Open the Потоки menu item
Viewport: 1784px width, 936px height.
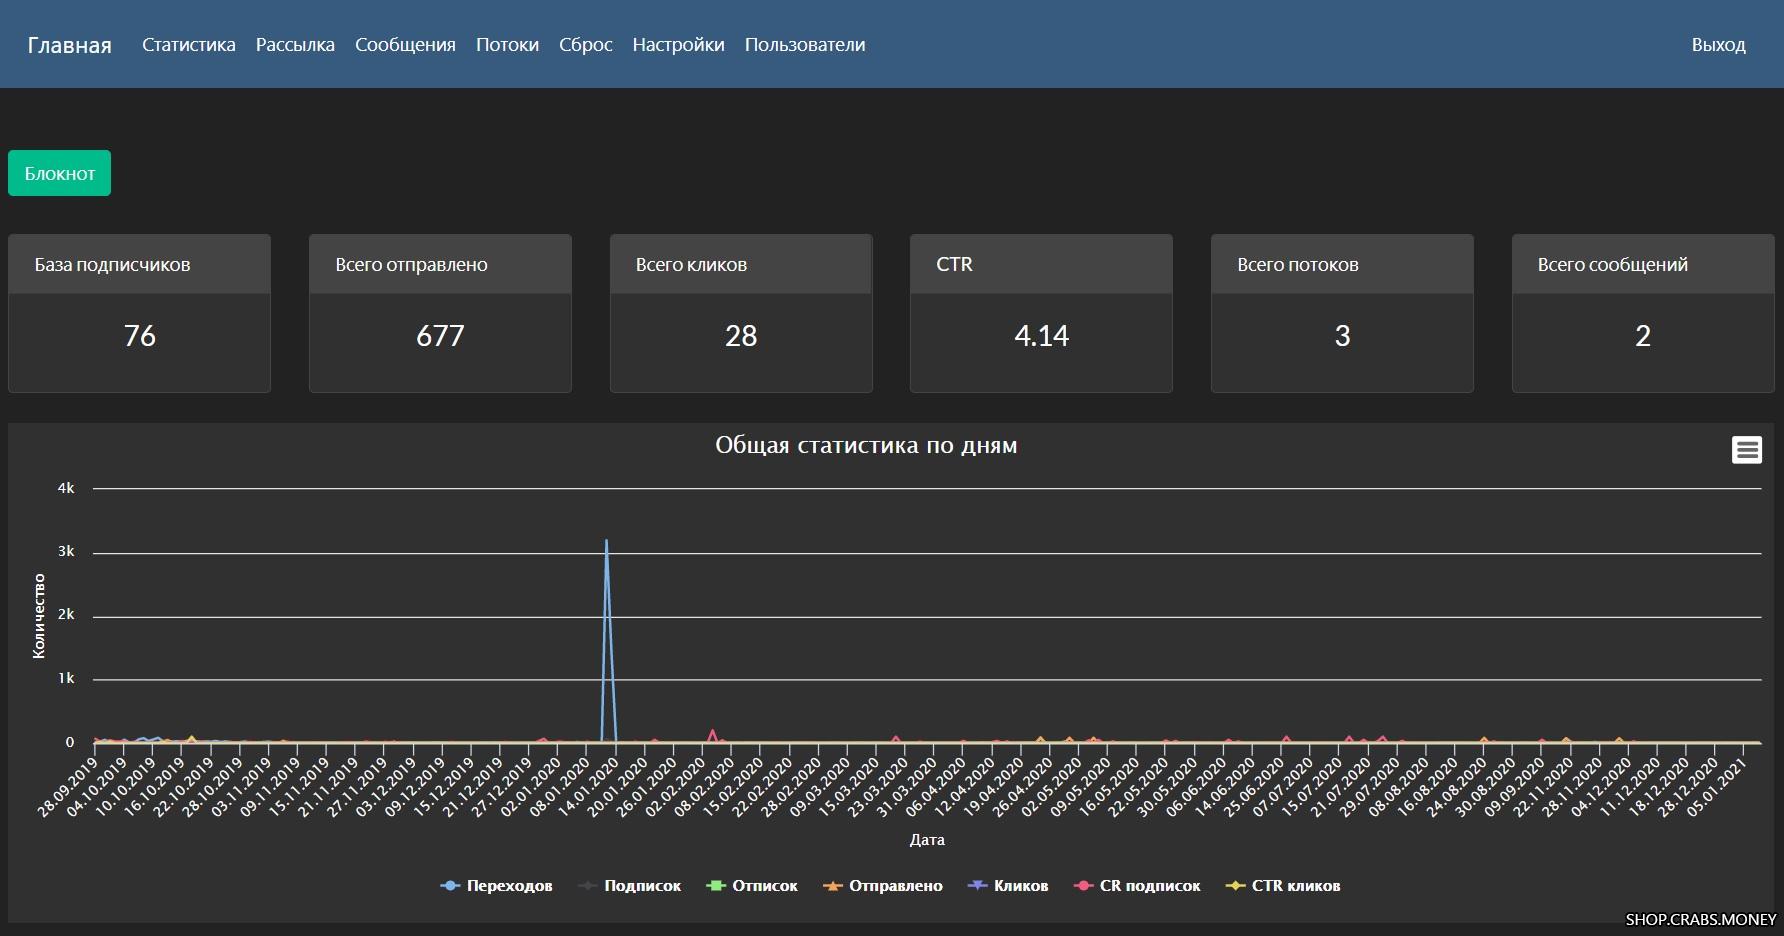tap(507, 45)
